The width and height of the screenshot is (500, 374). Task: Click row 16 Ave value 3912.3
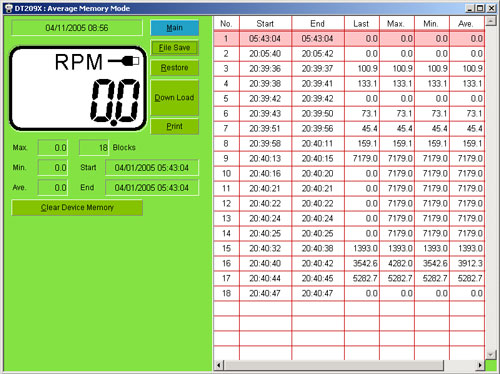click(467, 264)
